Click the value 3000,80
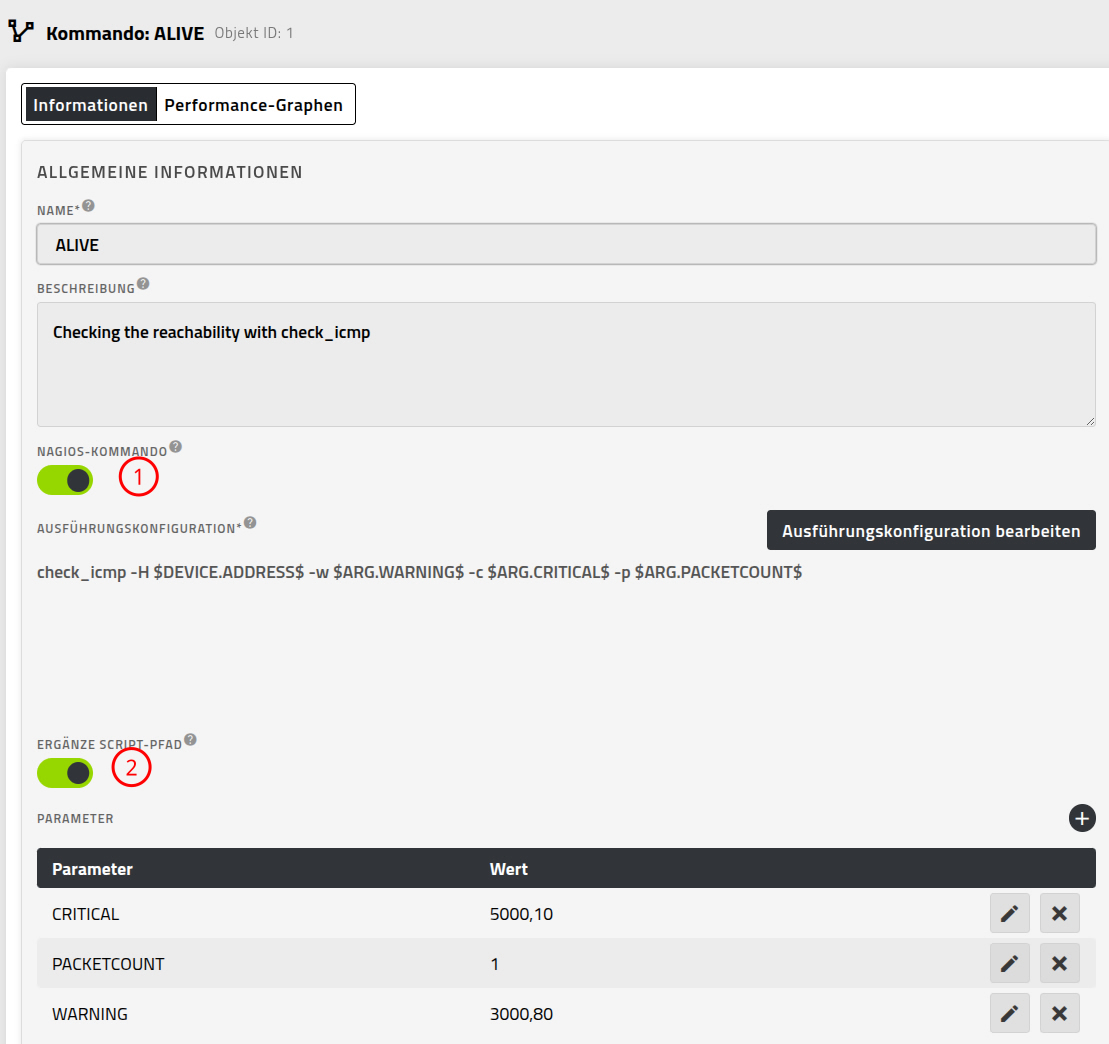Viewport: 1109px width, 1044px height. [x=521, y=1014]
